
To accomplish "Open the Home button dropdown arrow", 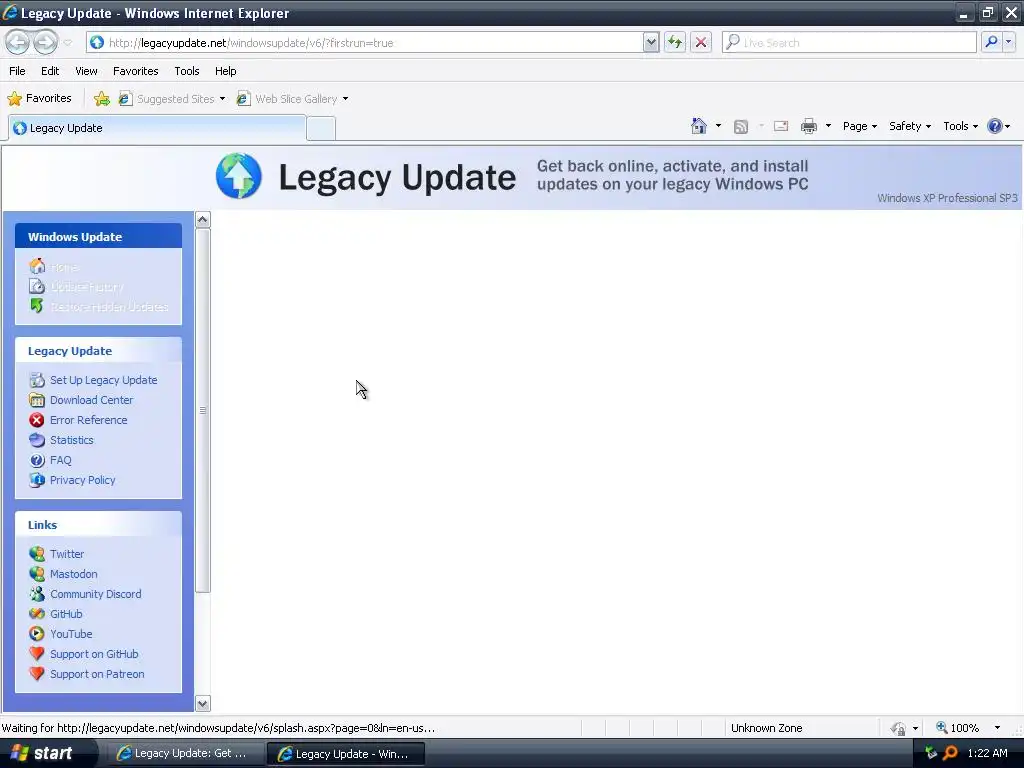I will pos(718,126).
